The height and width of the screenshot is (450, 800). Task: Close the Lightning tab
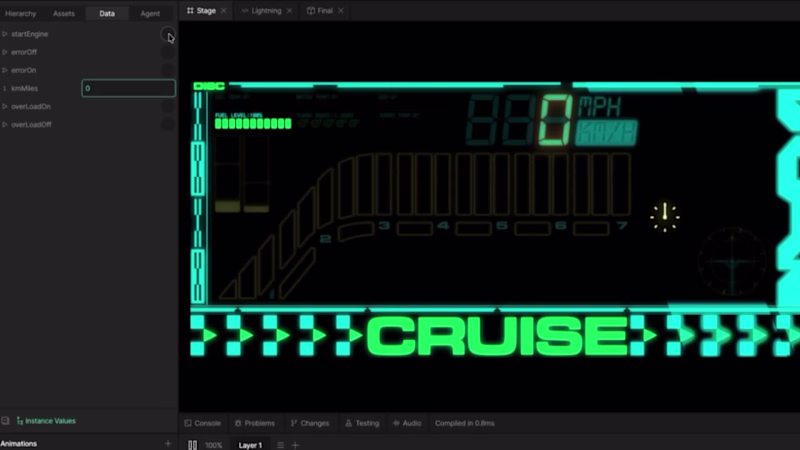[x=289, y=11]
